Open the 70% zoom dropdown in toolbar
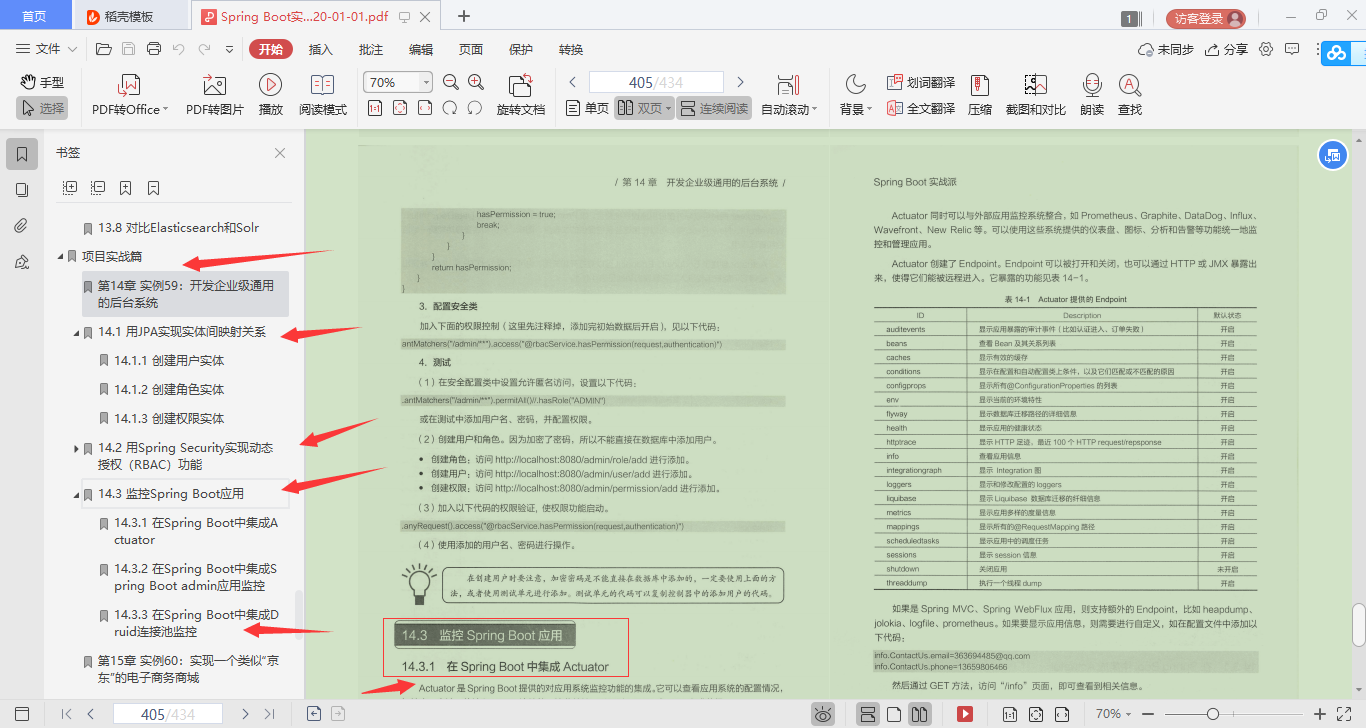1366x728 pixels. click(427, 83)
